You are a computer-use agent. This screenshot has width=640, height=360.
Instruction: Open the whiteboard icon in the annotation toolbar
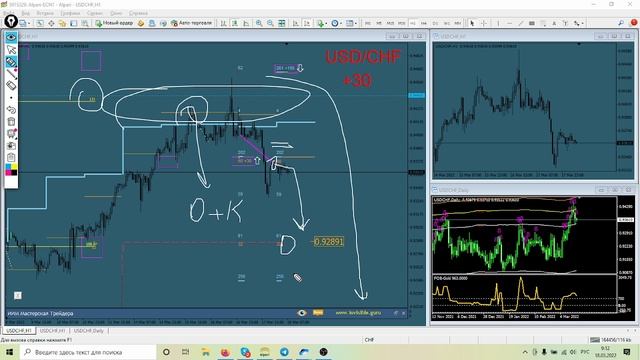click(x=11, y=133)
